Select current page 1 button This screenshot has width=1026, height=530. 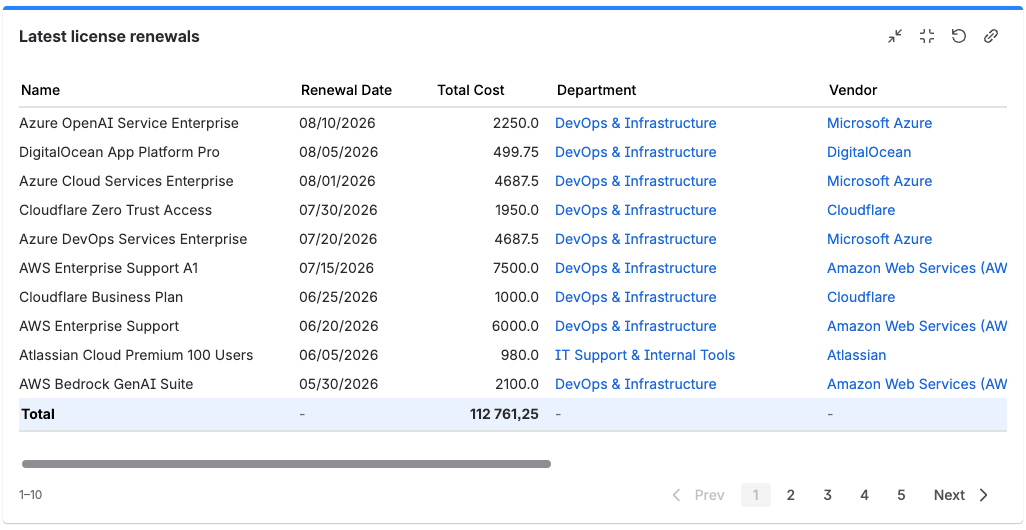(756, 495)
